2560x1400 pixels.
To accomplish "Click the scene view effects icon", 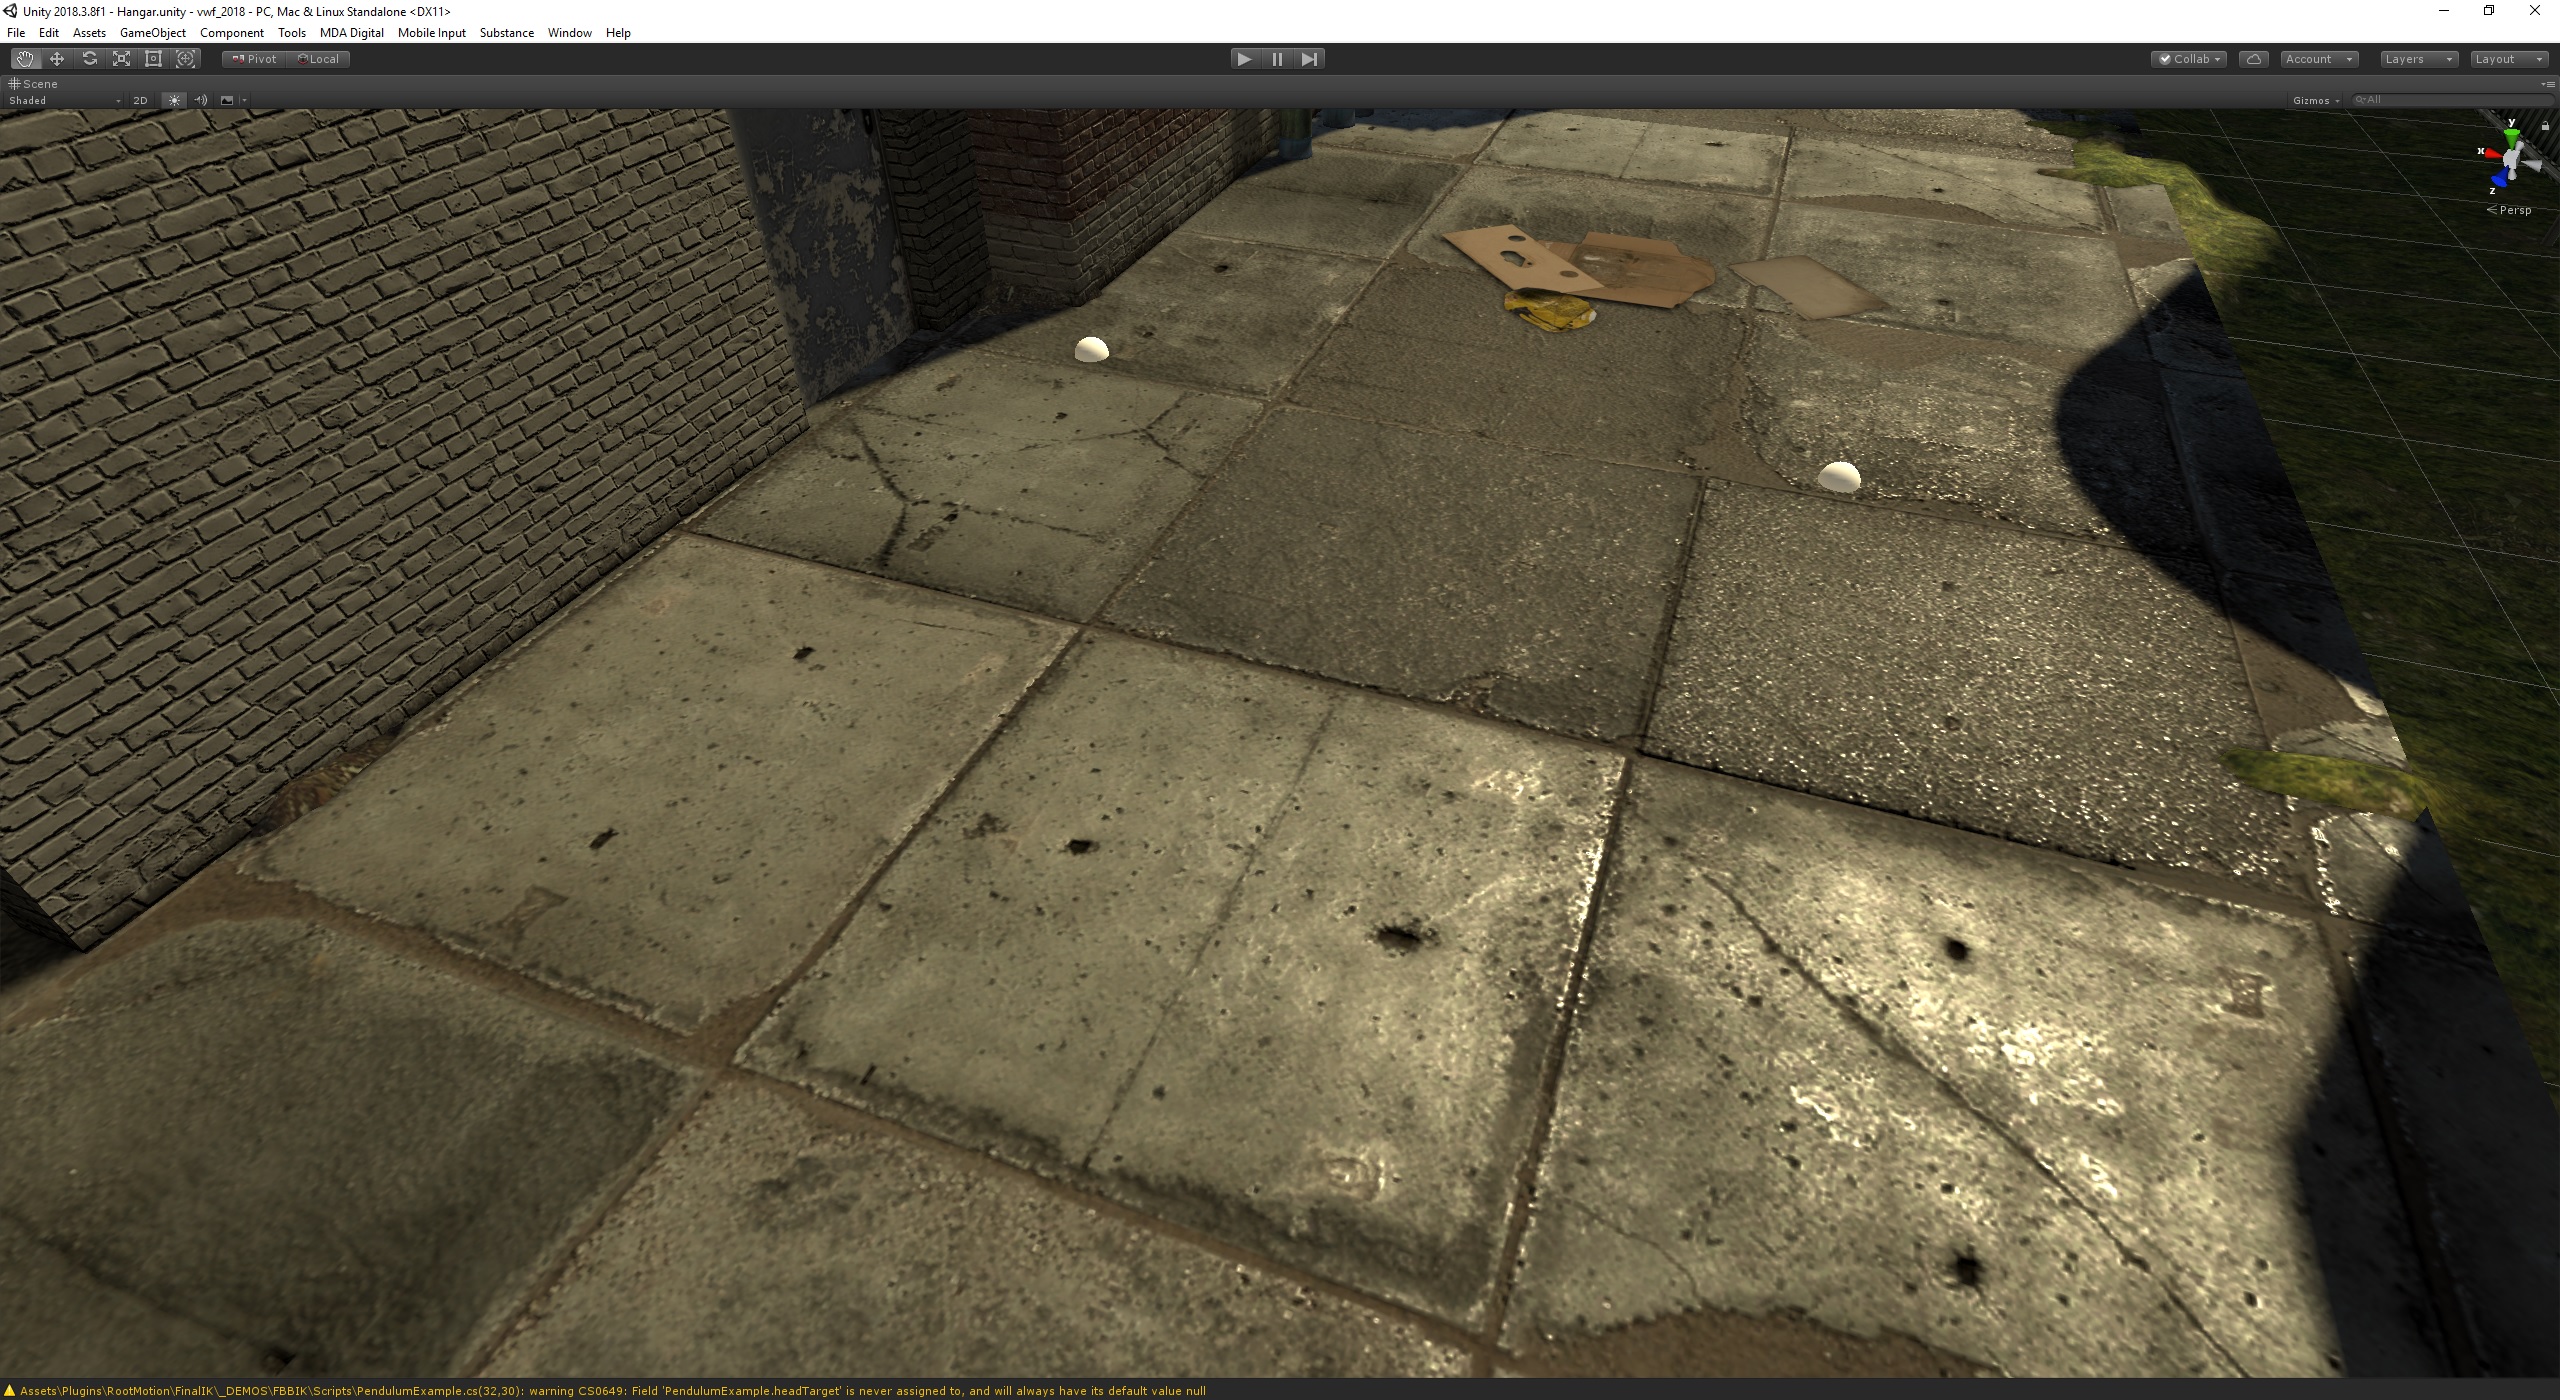I will (227, 100).
